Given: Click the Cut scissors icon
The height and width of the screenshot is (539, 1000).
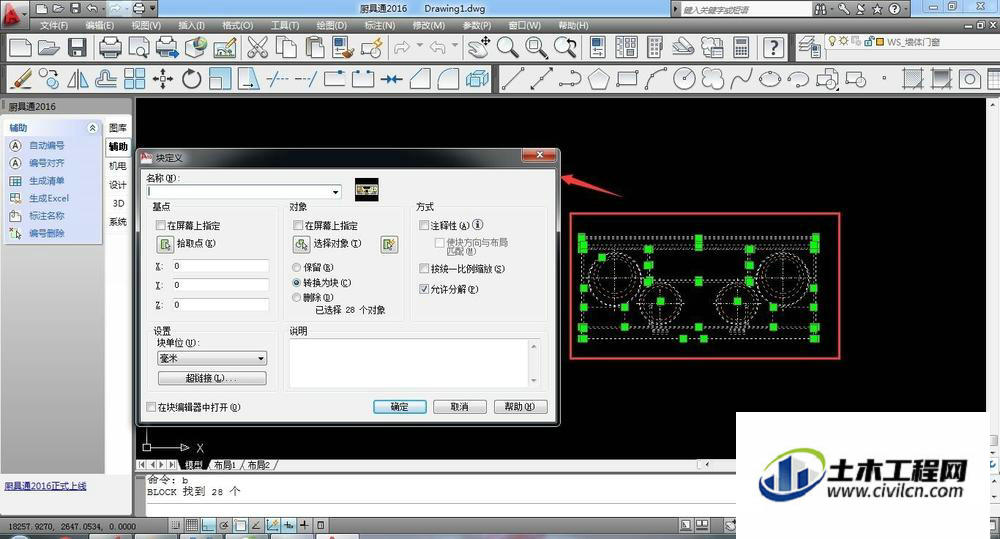Looking at the screenshot, I should coord(257,47).
